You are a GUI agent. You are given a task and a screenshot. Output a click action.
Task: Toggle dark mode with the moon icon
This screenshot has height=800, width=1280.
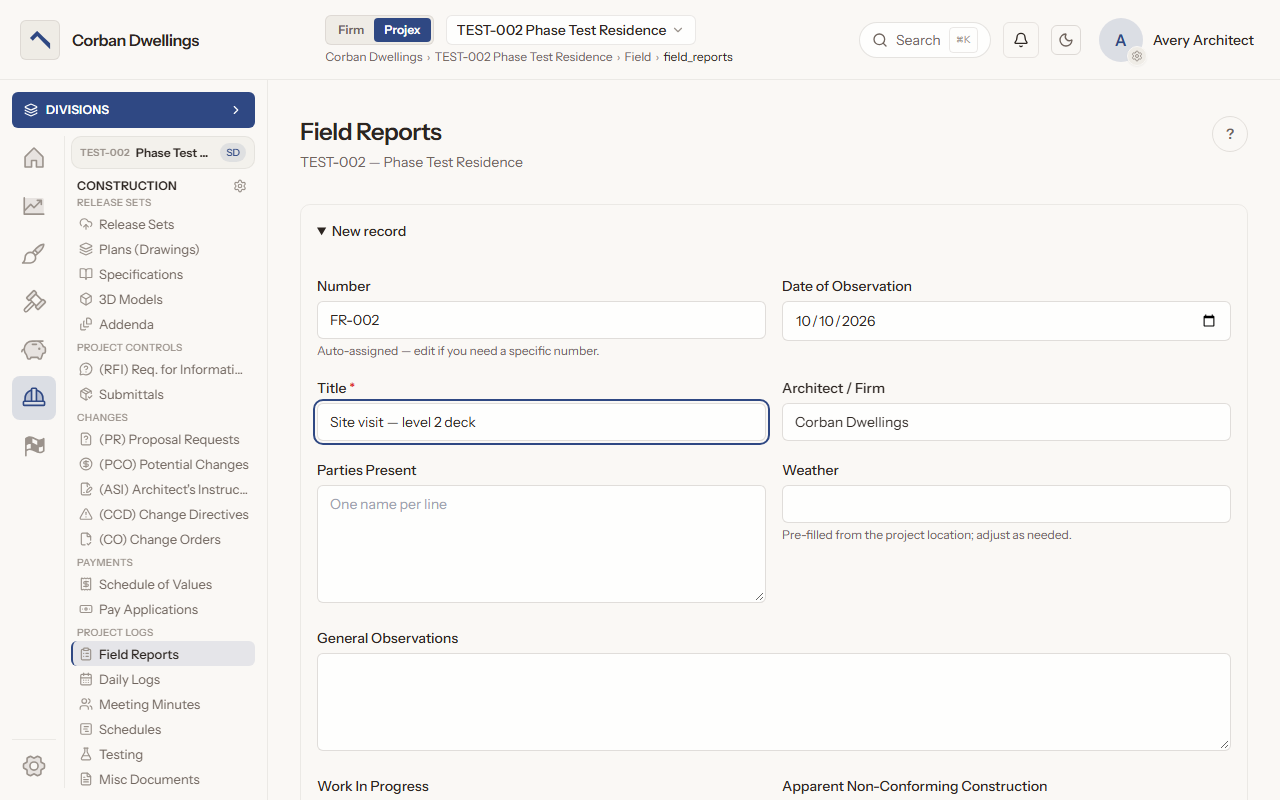point(1066,40)
